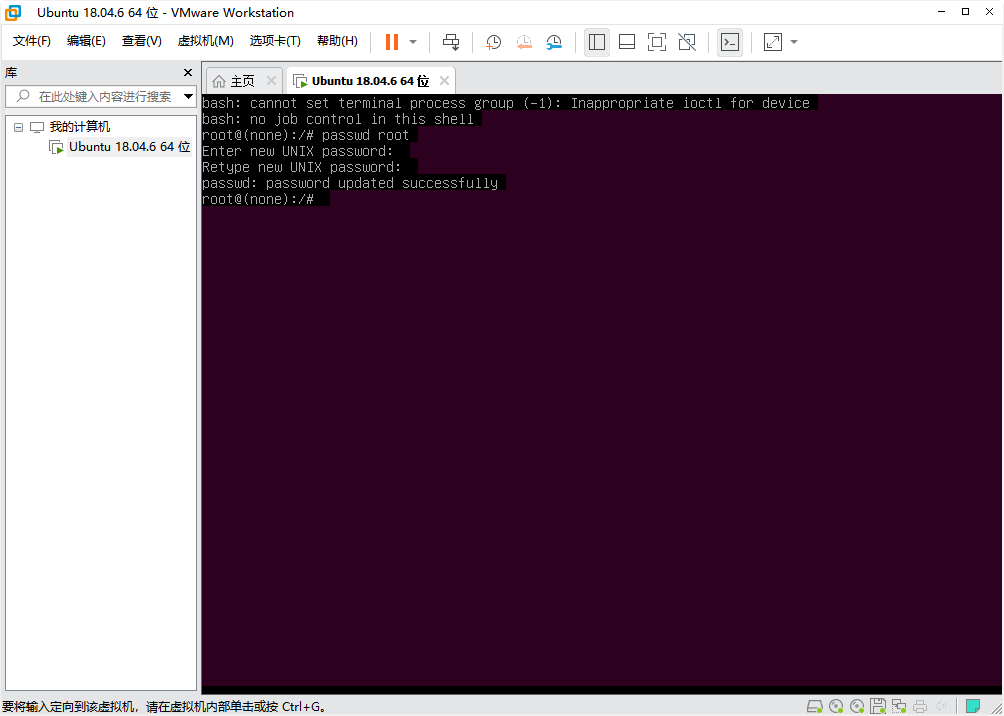Click the stretch guest display icon

pos(773,42)
